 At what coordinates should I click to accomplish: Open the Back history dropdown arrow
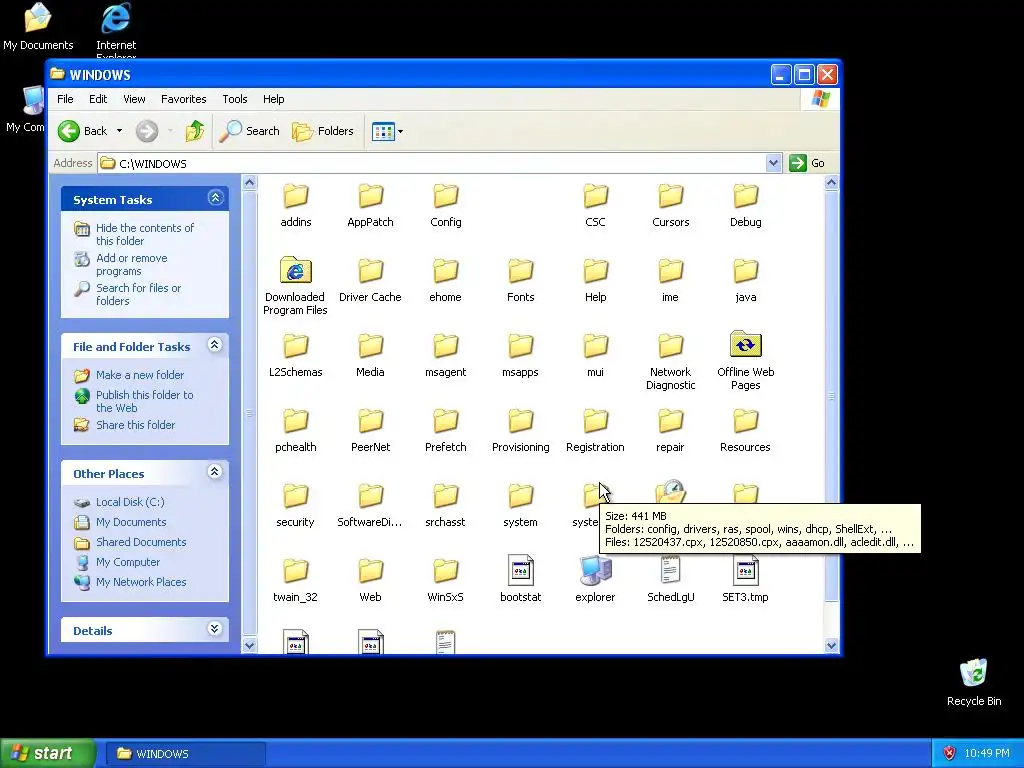[x=120, y=131]
